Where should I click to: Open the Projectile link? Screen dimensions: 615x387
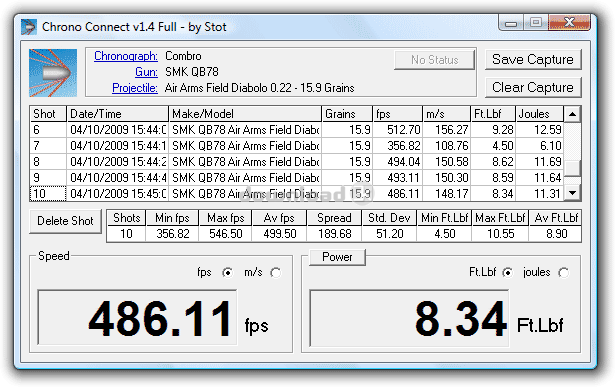pos(135,88)
